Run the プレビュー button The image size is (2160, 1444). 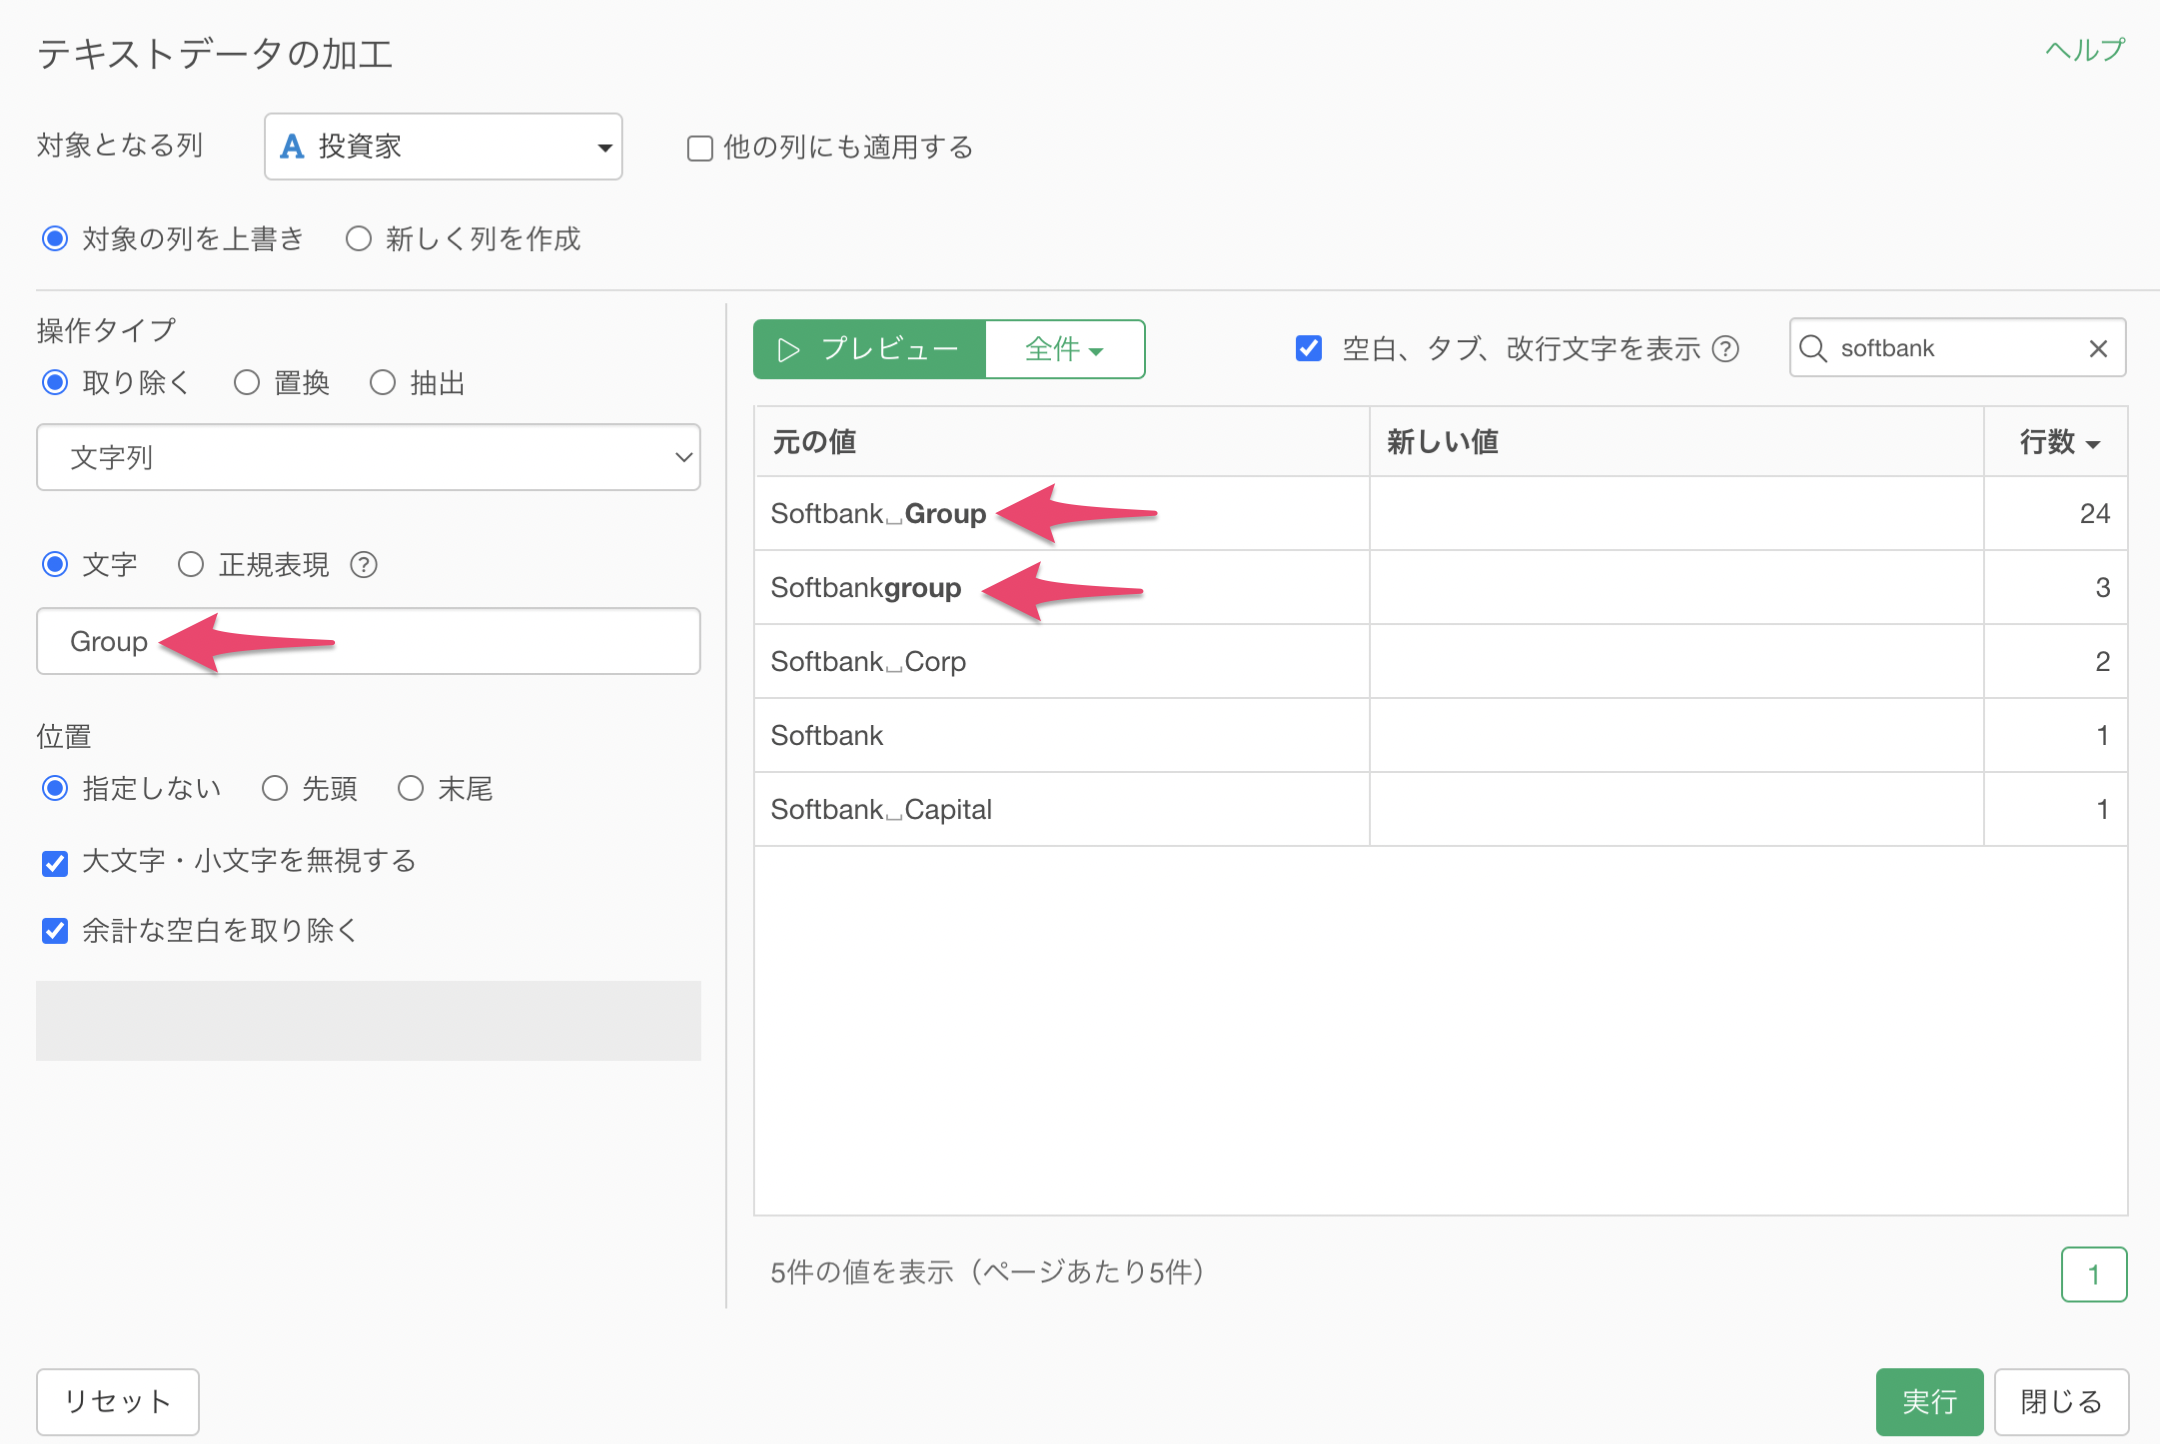(x=869, y=349)
